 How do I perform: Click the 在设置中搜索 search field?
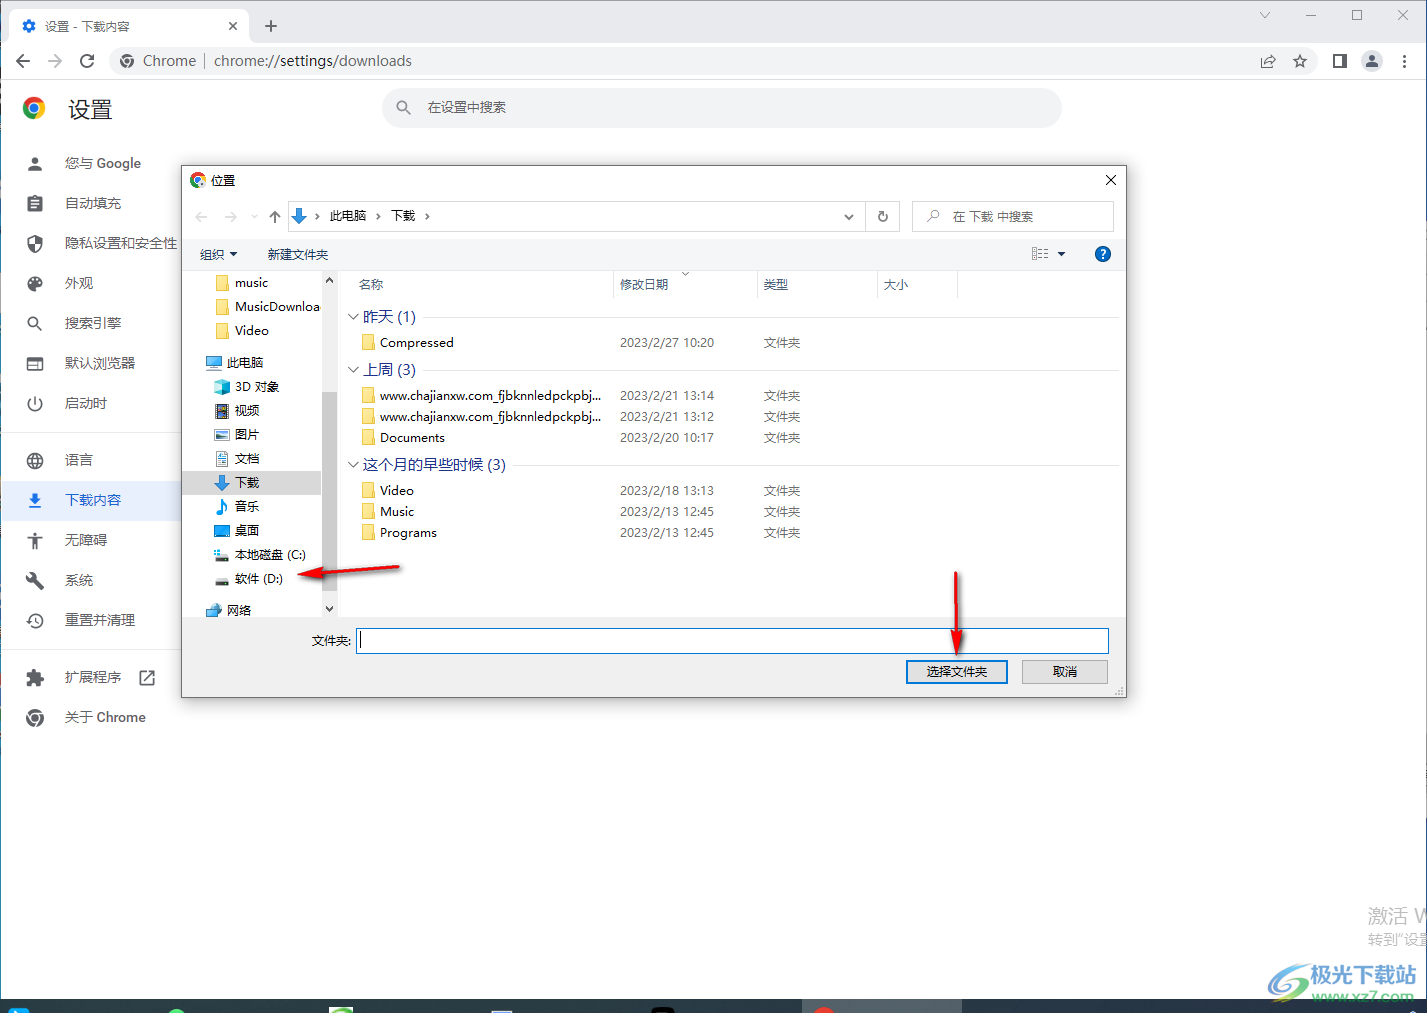coord(722,107)
